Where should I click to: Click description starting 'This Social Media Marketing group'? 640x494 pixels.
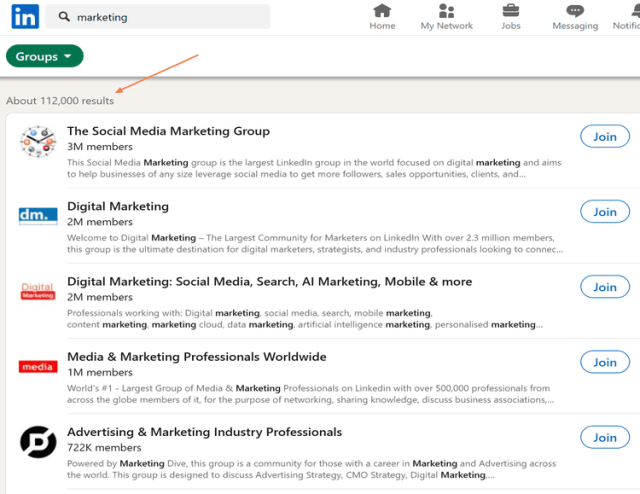(x=314, y=168)
